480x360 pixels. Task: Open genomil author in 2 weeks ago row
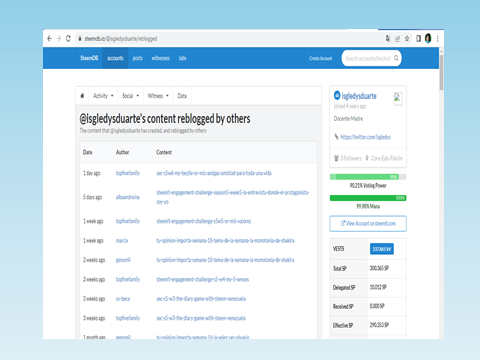coord(123,260)
